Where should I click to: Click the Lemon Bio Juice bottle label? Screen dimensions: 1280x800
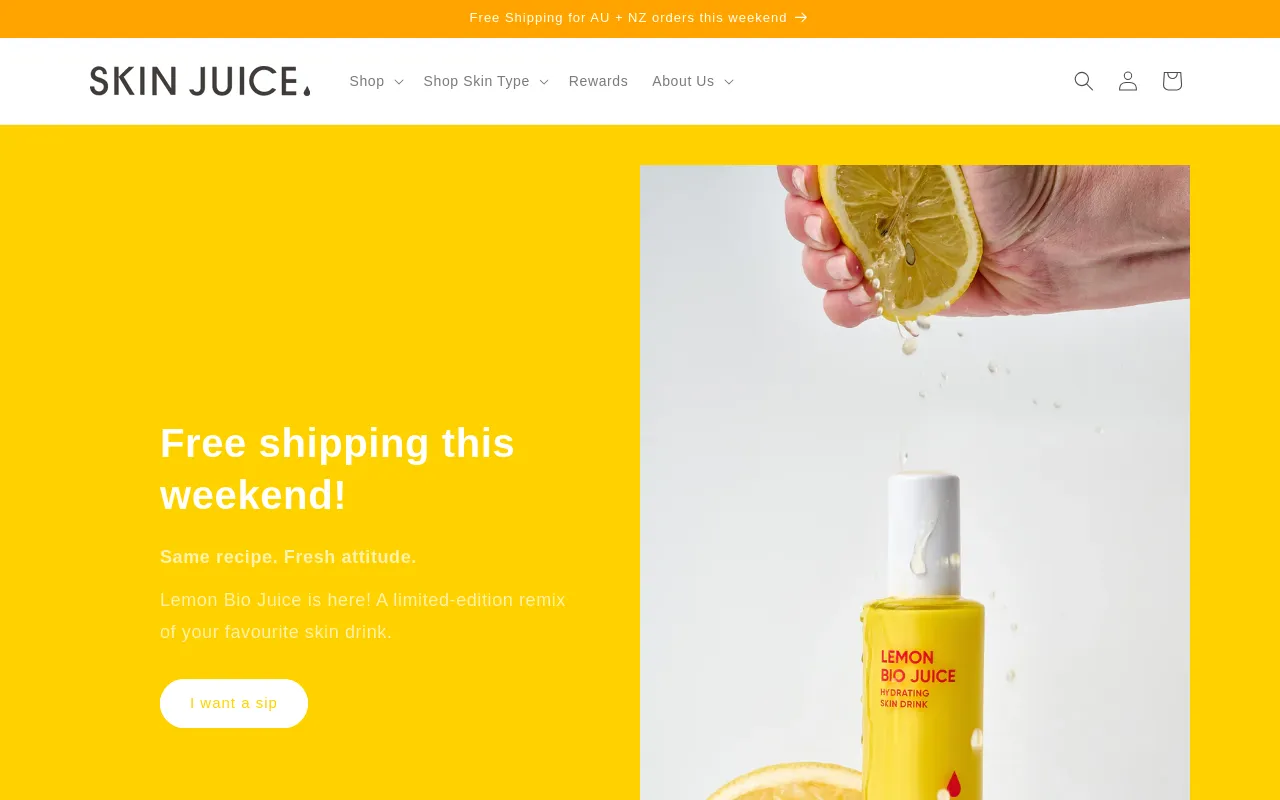point(917,678)
